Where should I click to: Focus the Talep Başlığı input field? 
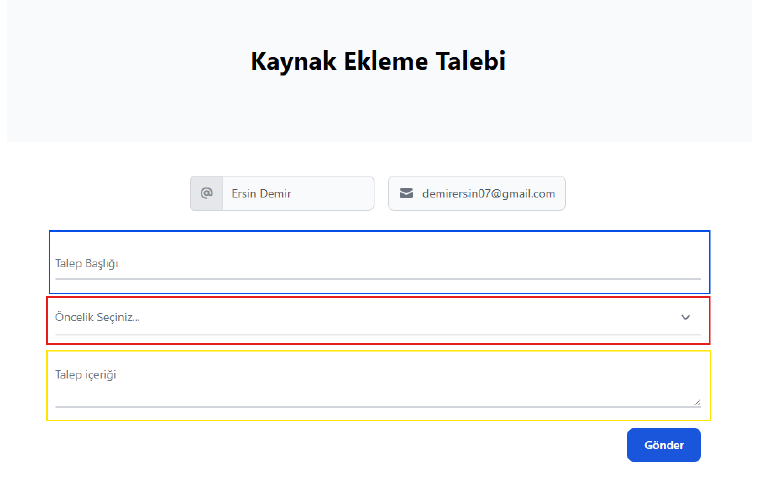[378, 263]
